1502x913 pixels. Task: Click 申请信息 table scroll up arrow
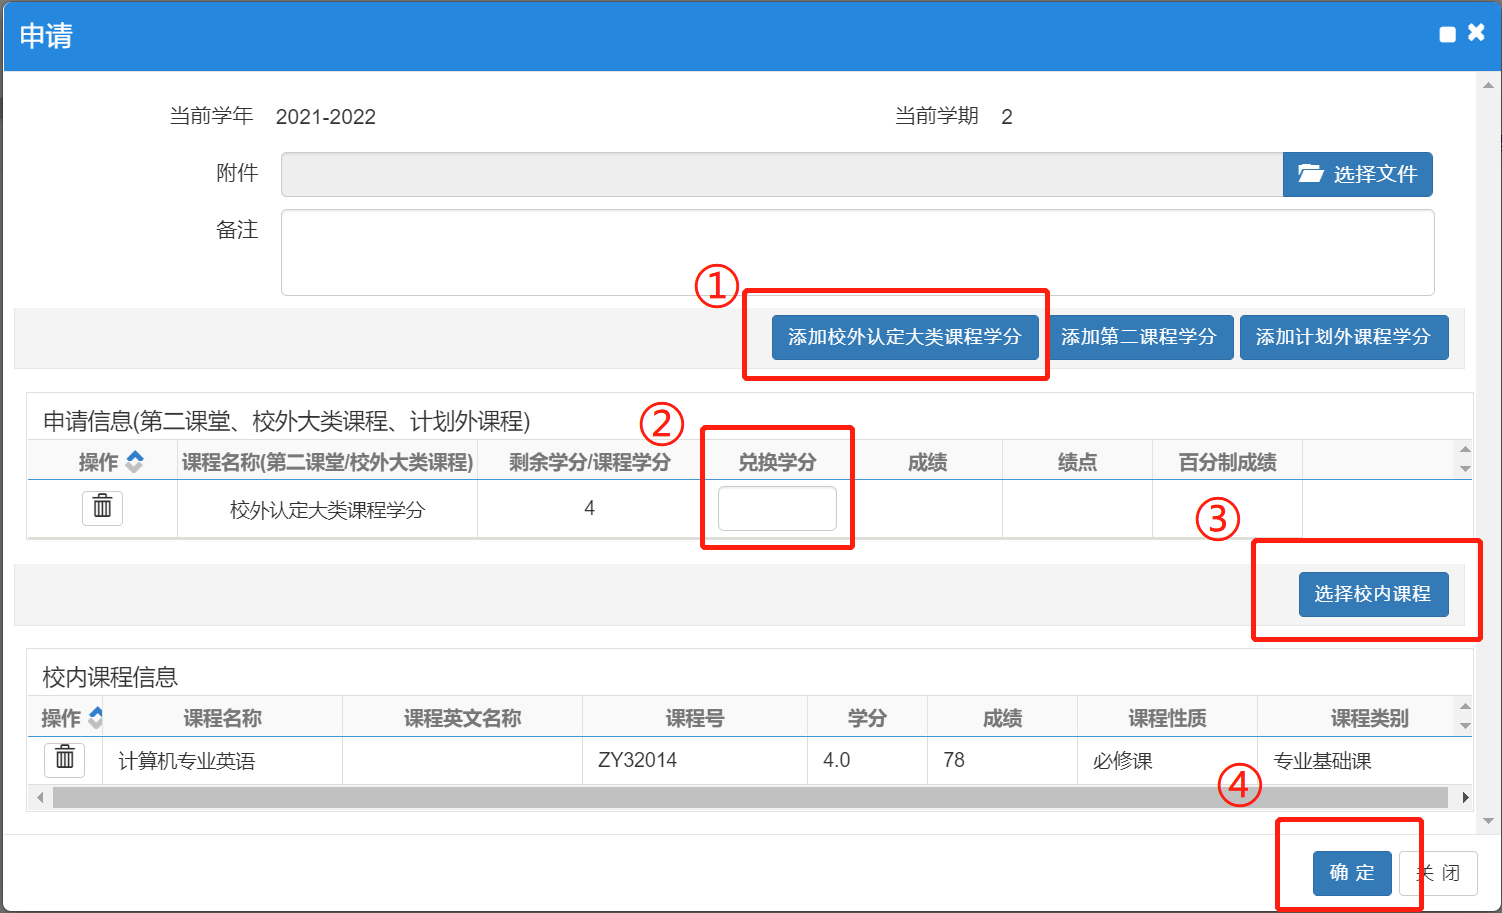1465,450
